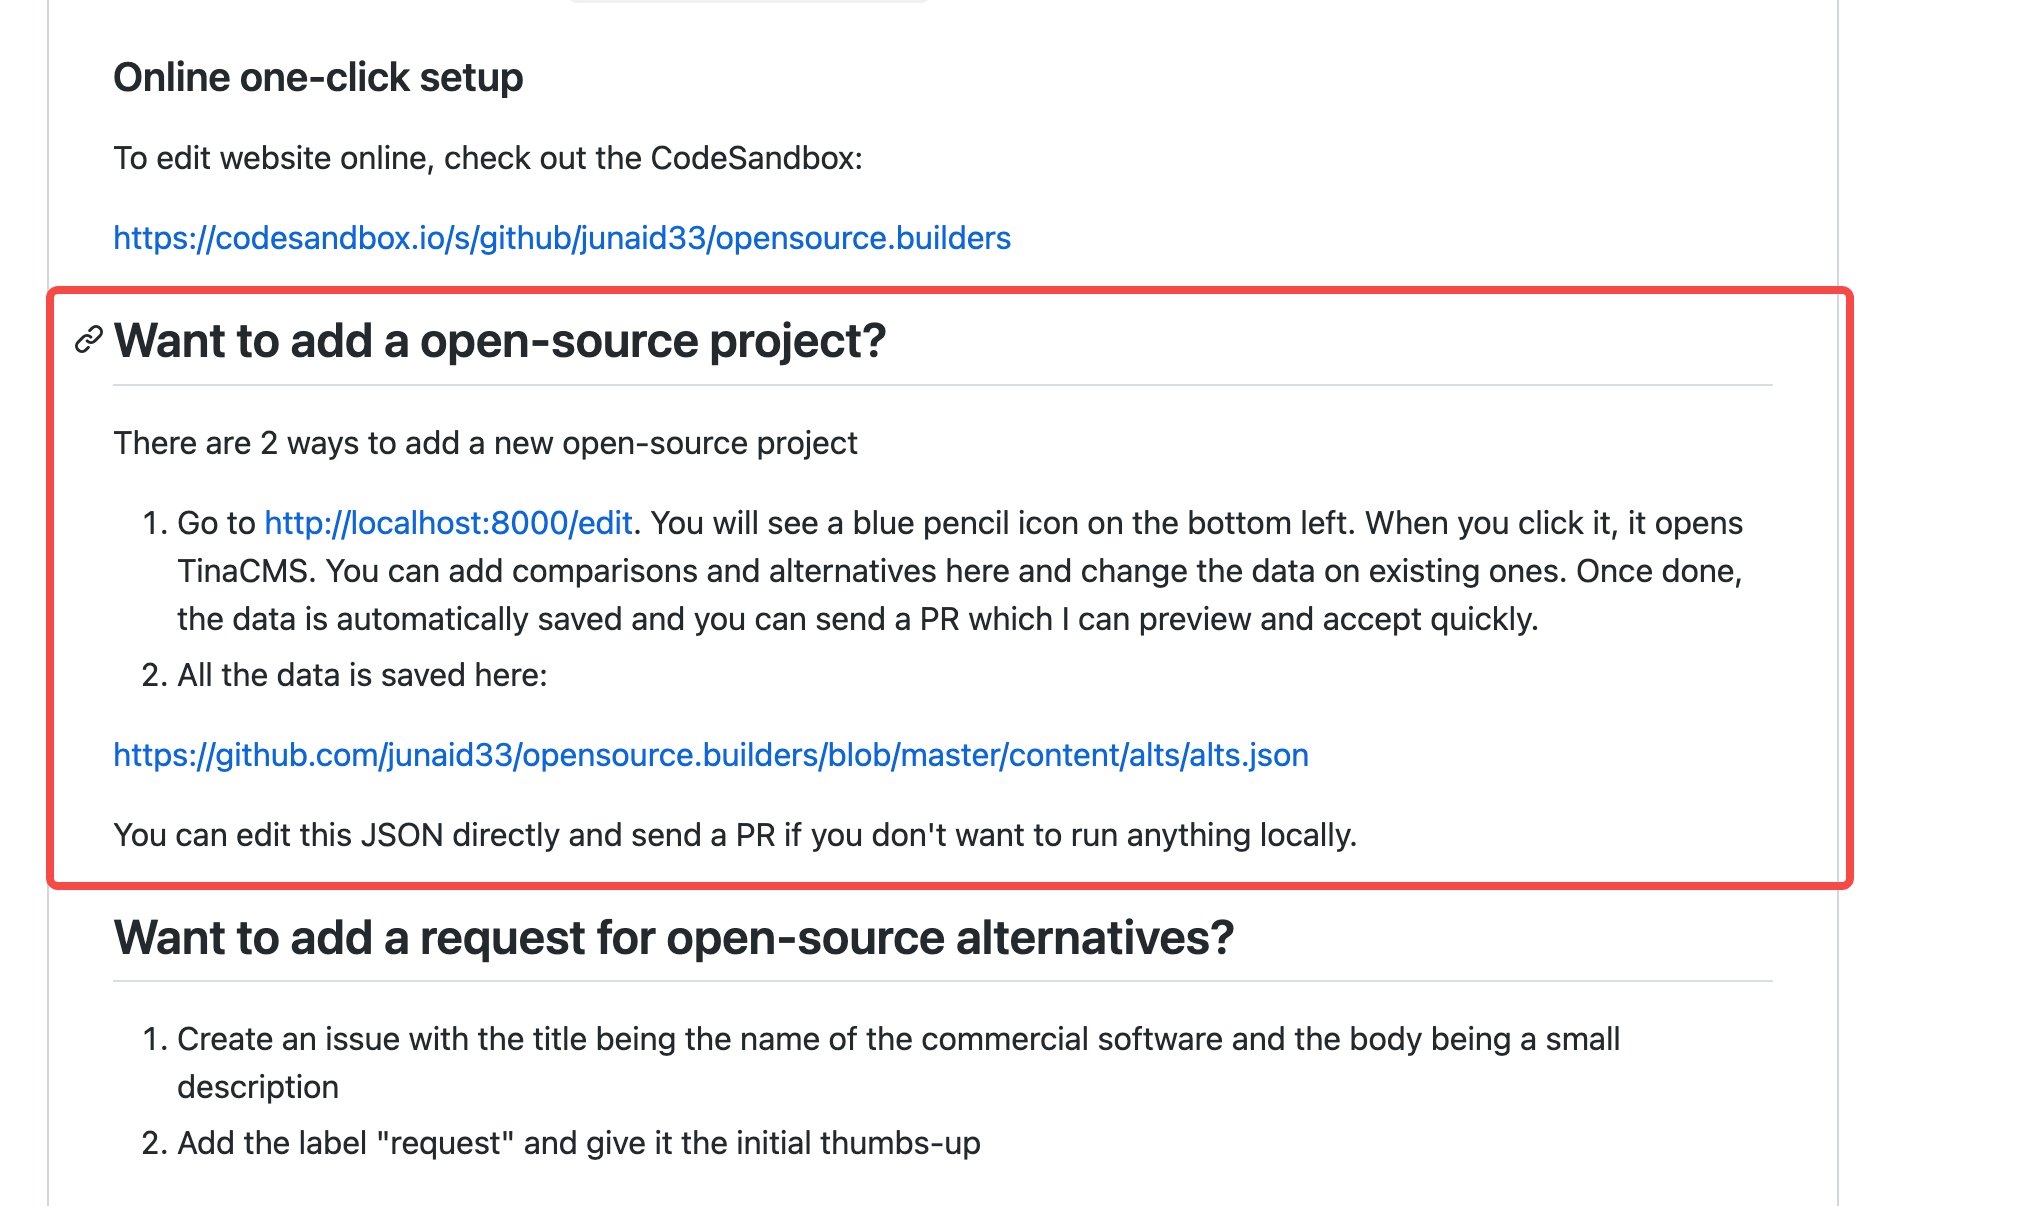Click the word "description" in the issue step
This screenshot has height=1206, width=2040.
pyautogui.click(x=258, y=1087)
